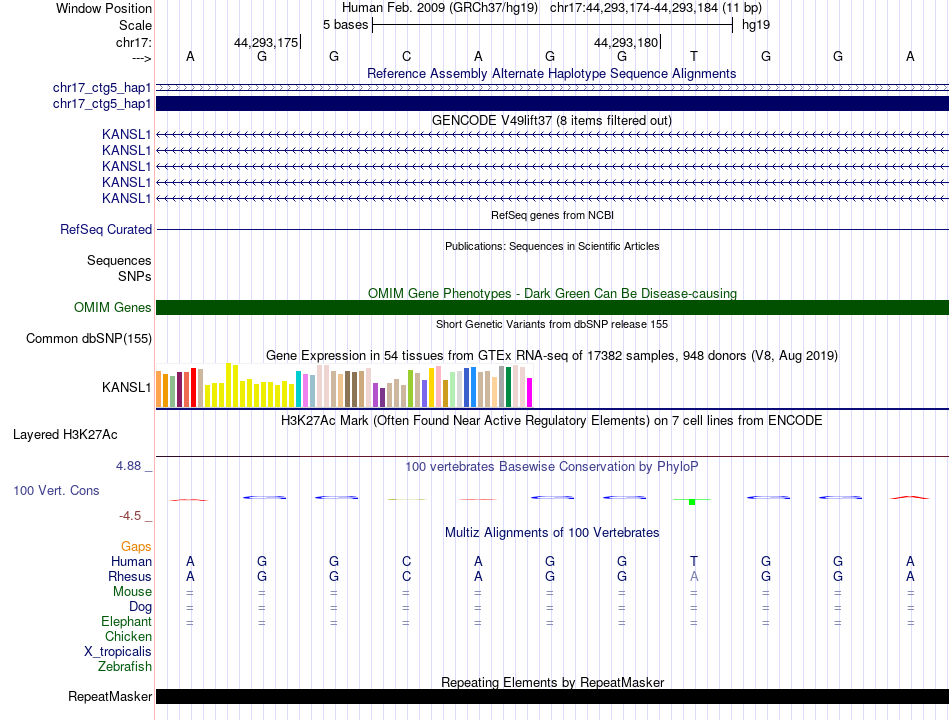Open the RepeatMasker track label

coord(110,697)
